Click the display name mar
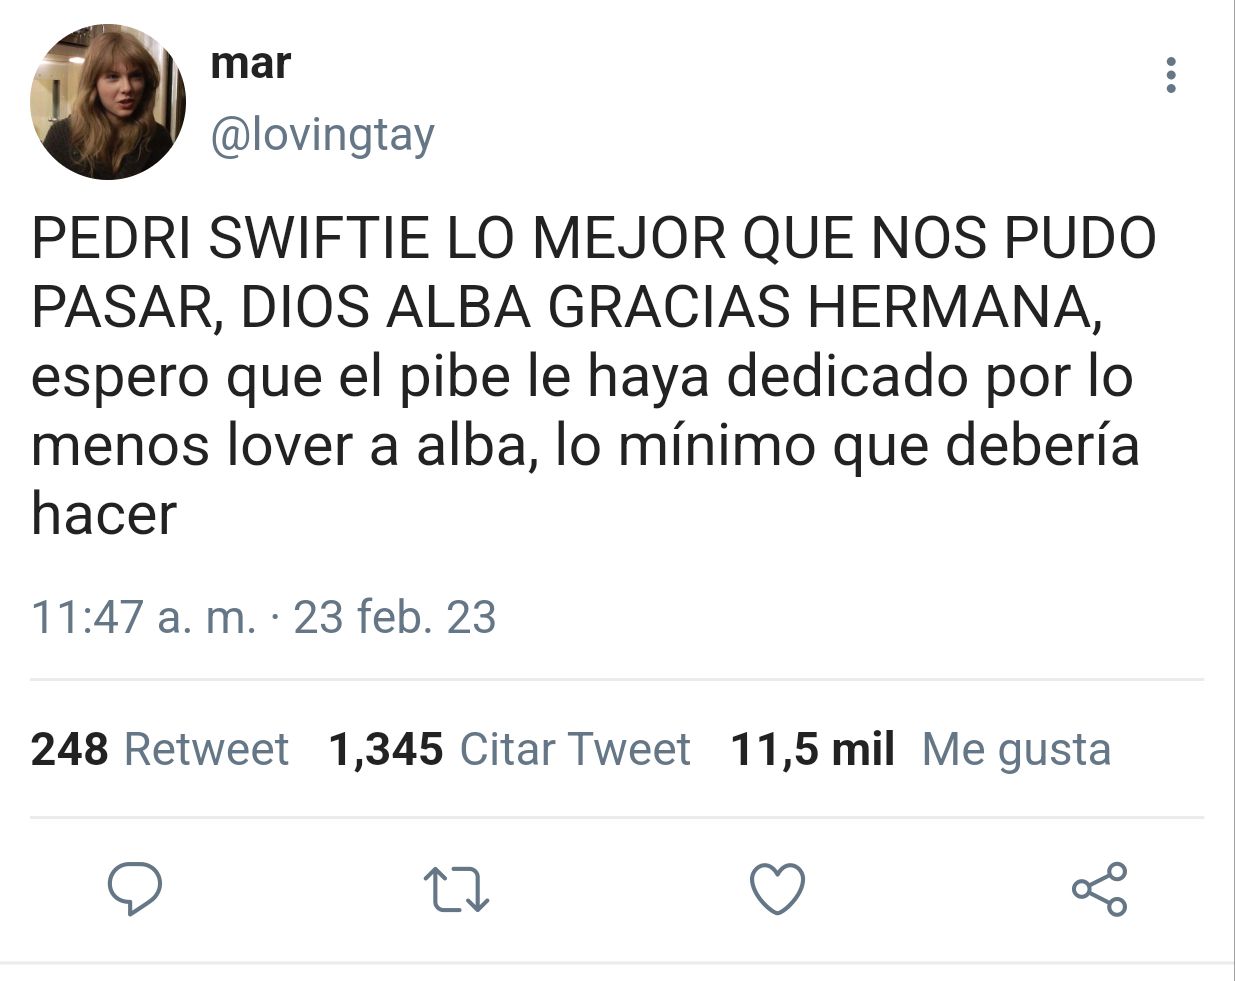1235x981 pixels. (x=250, y=63)
